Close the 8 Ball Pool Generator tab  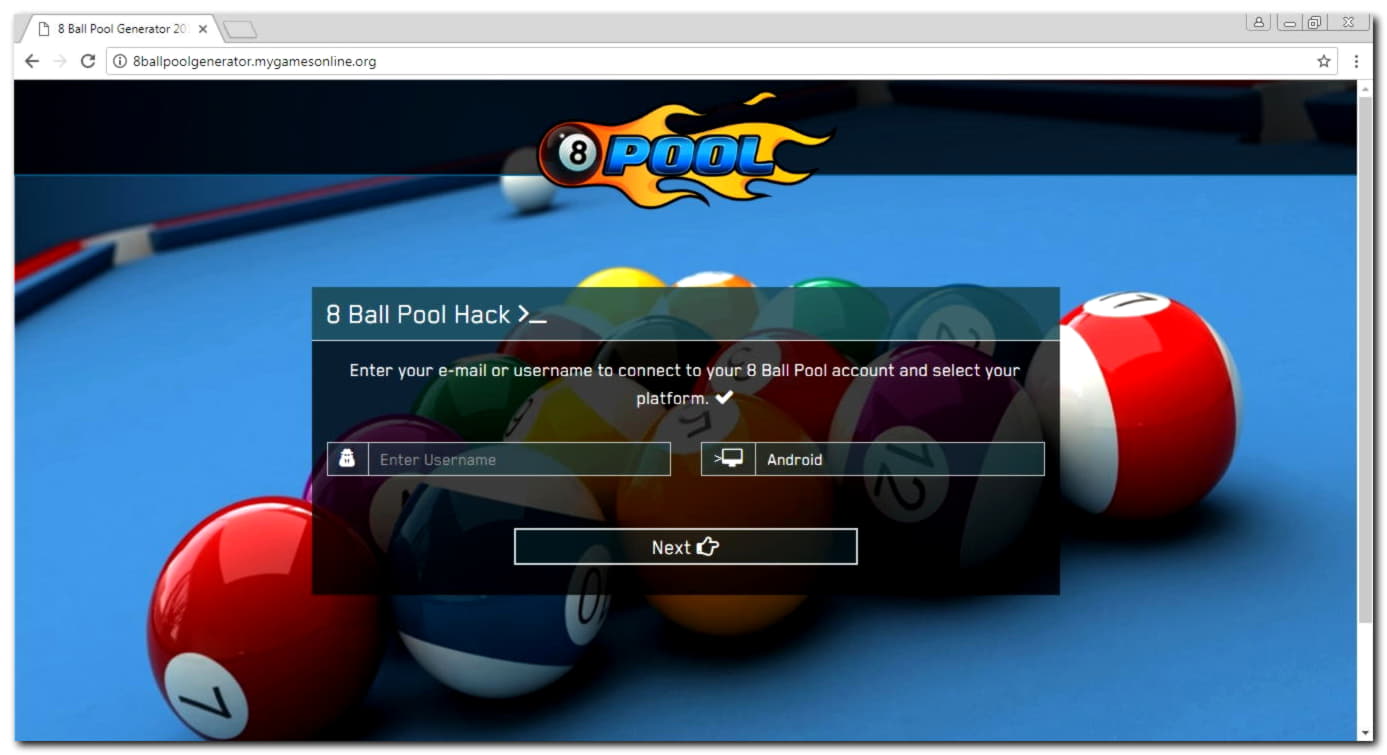tap(203, 29)
